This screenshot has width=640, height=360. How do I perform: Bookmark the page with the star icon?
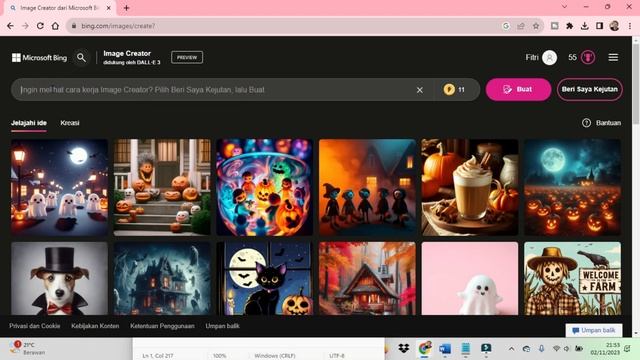536,26
